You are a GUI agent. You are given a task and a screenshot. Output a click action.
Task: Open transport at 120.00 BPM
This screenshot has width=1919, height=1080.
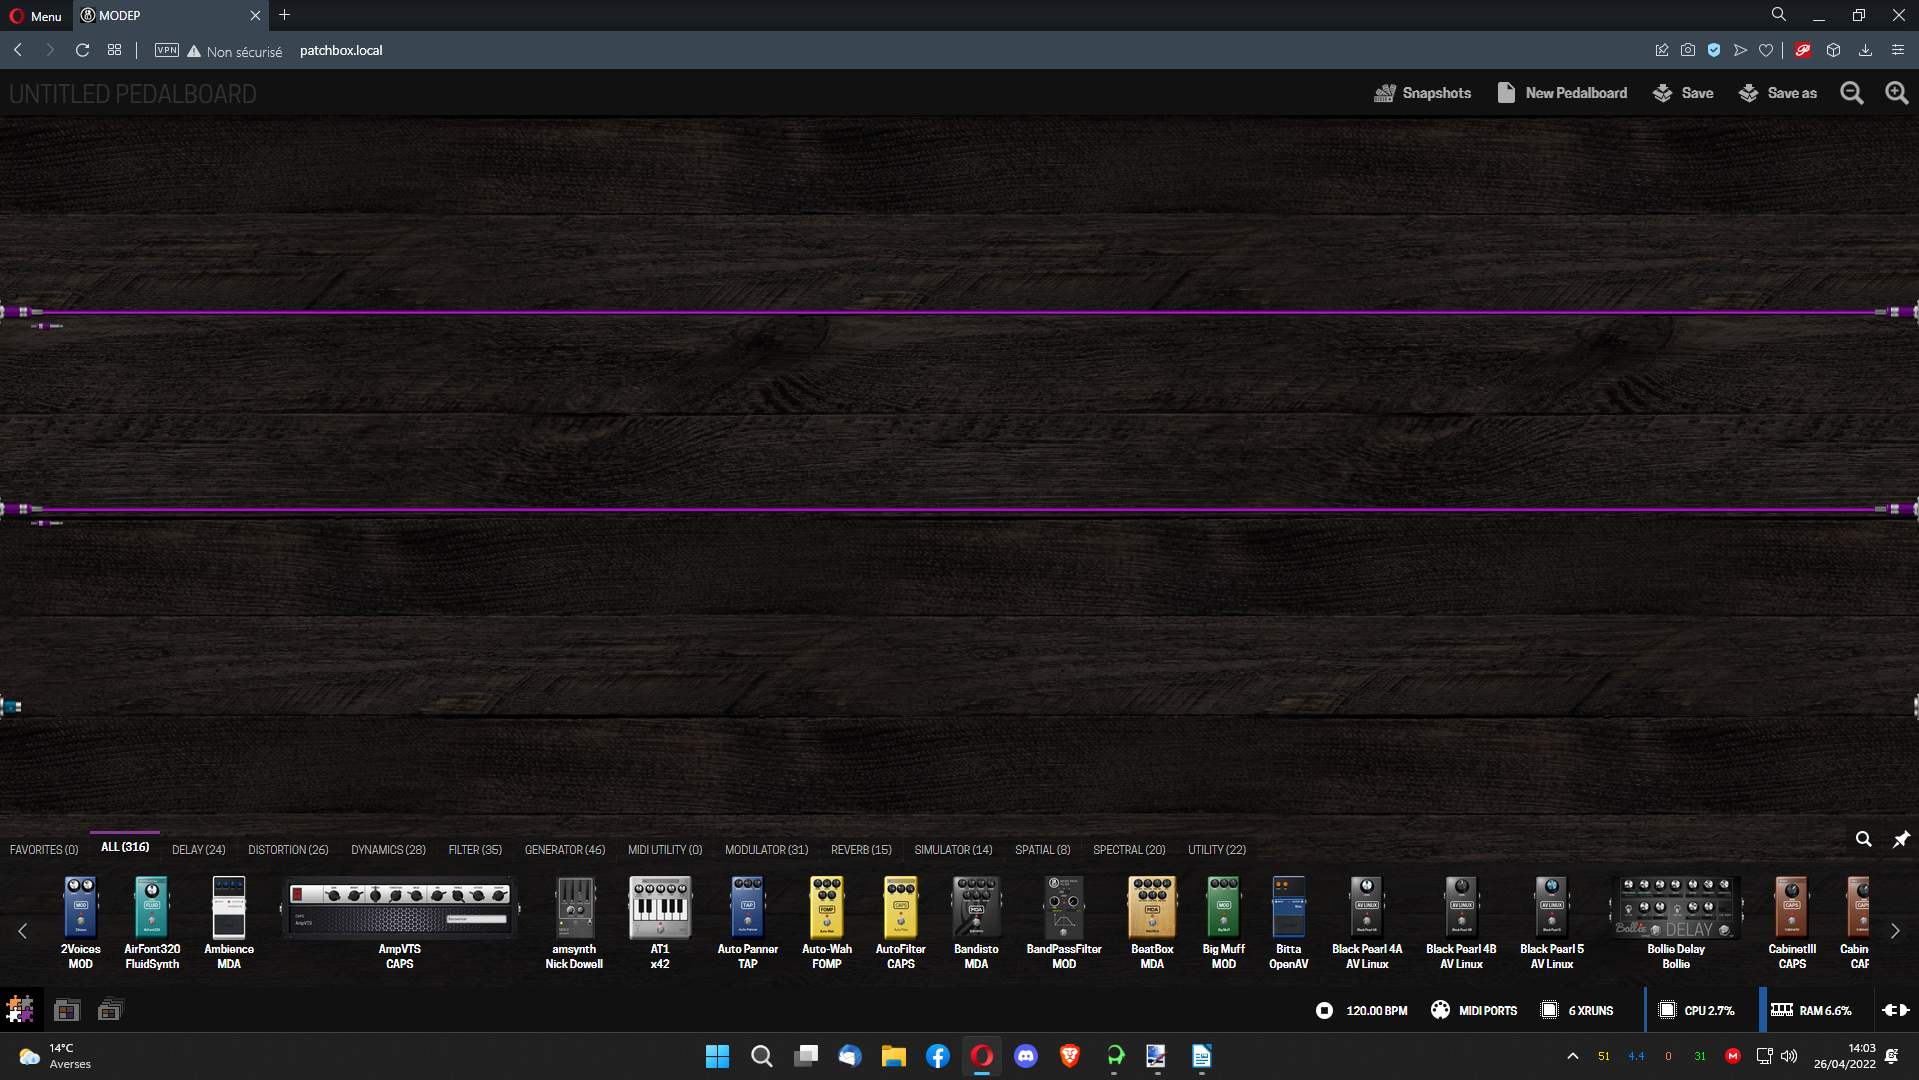click(1361, 1011)
